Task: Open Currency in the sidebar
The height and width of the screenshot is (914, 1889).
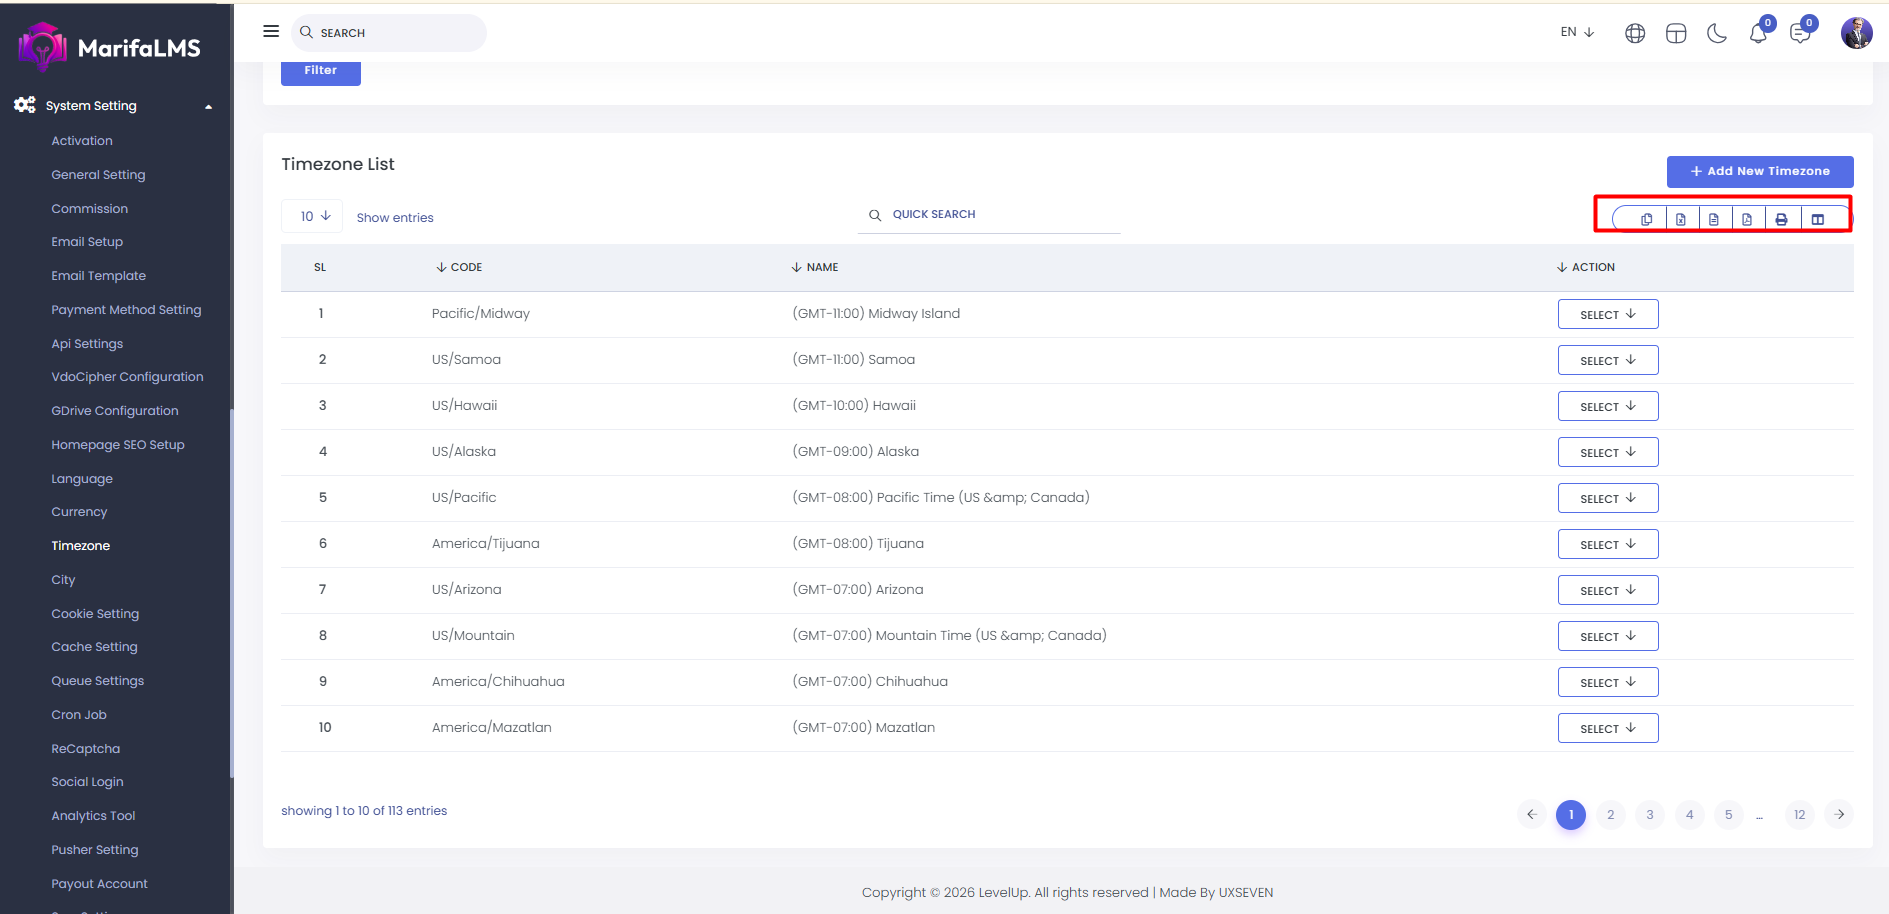Action: (79, 512)
